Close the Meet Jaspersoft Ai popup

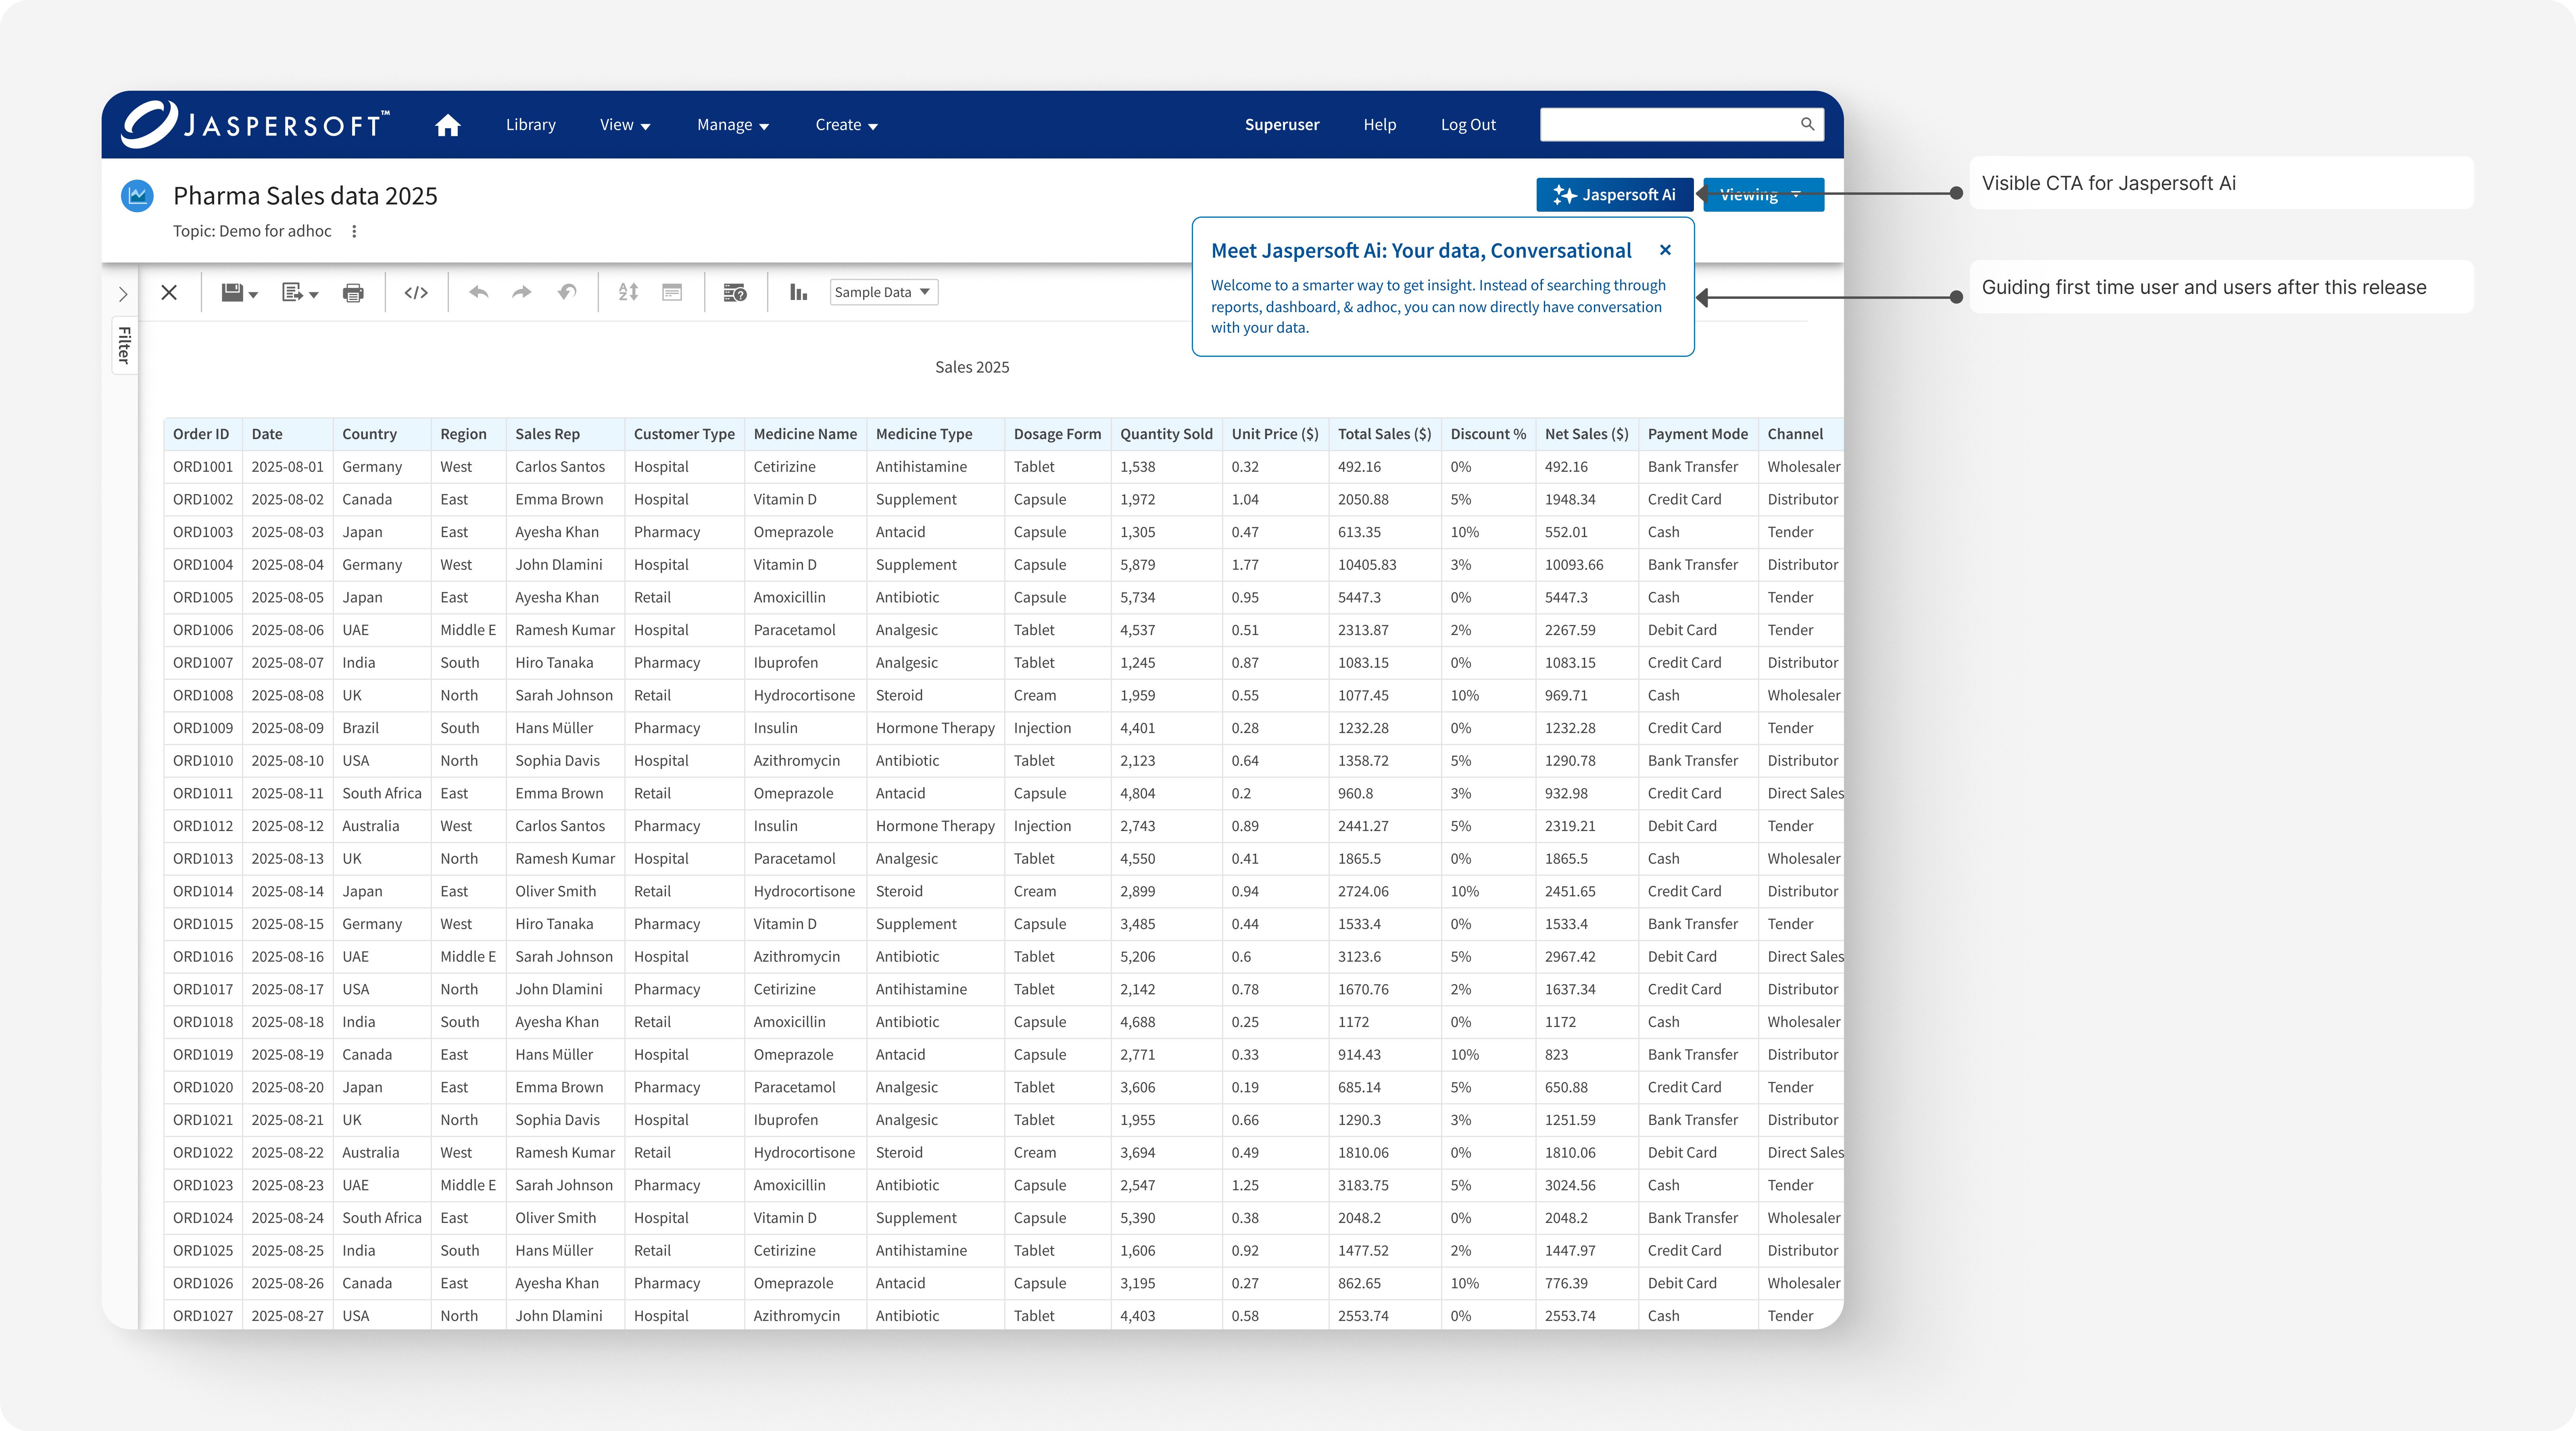click(1665, 250)
